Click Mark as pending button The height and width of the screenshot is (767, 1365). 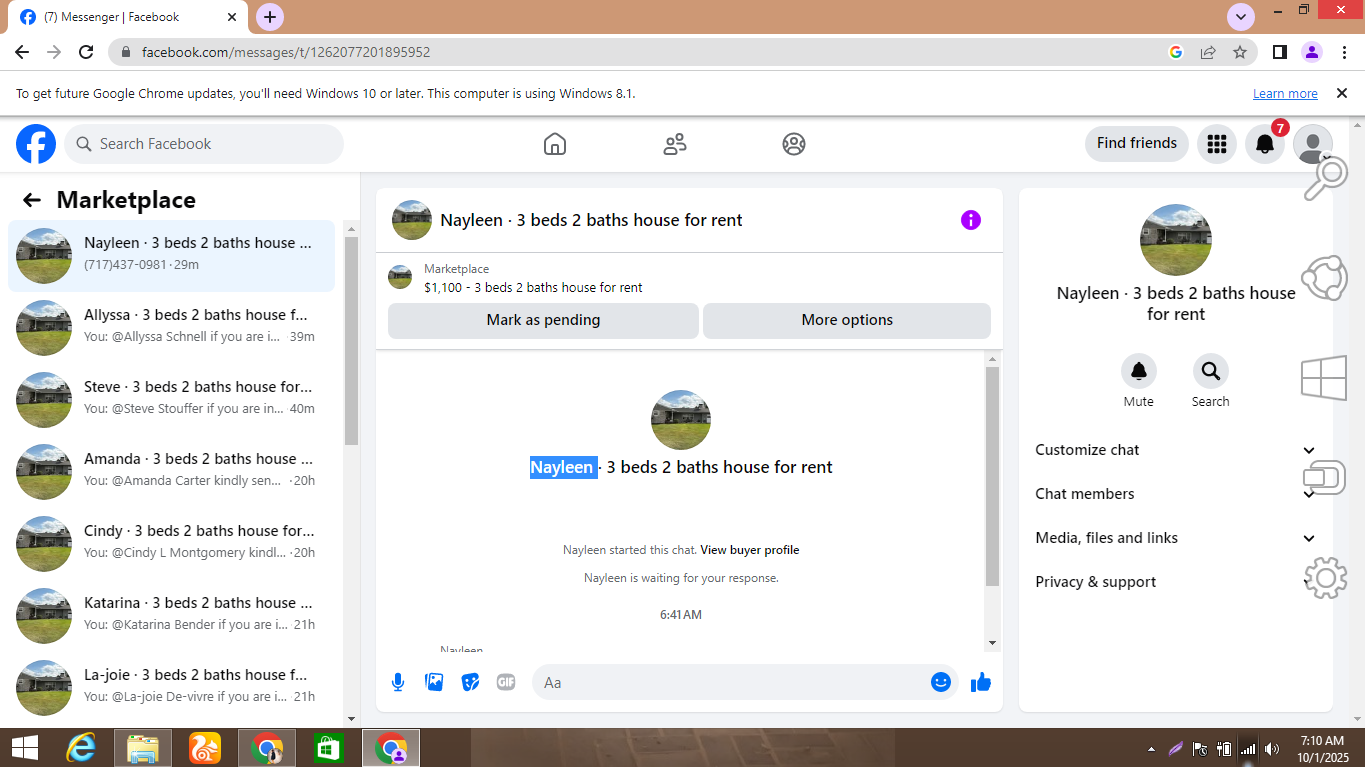pyautogui.click(x=543, y=320)
